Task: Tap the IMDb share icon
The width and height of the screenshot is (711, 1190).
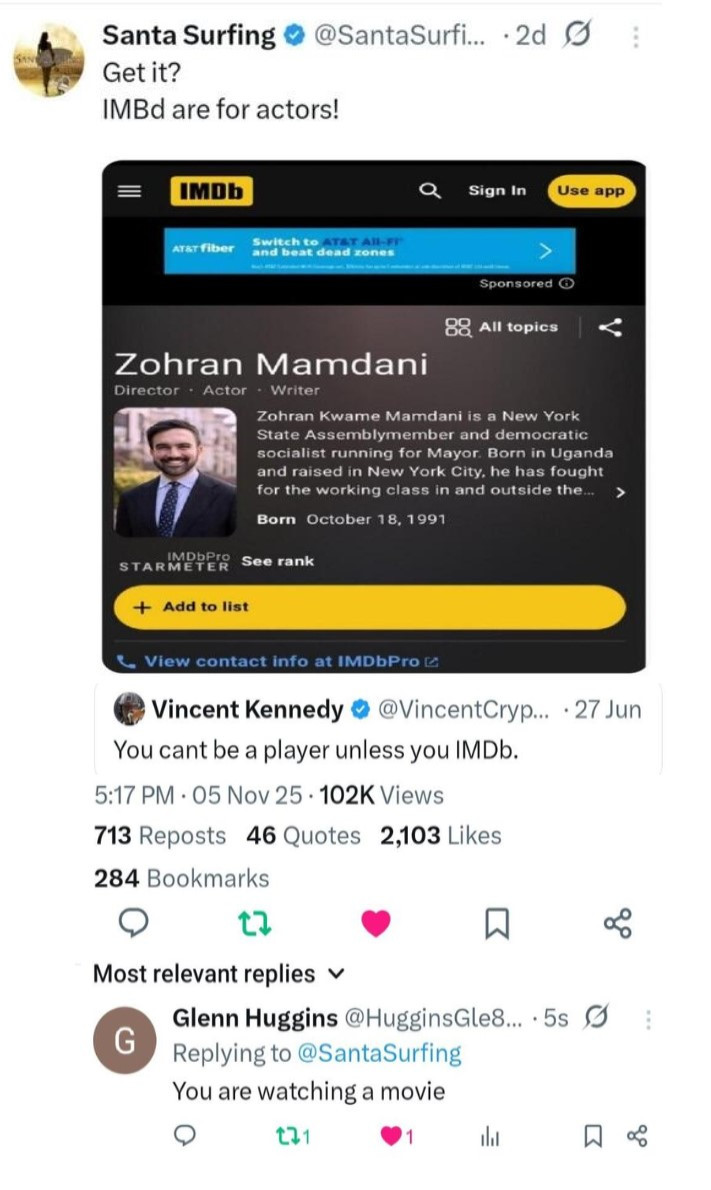Action: click(609, 327)
